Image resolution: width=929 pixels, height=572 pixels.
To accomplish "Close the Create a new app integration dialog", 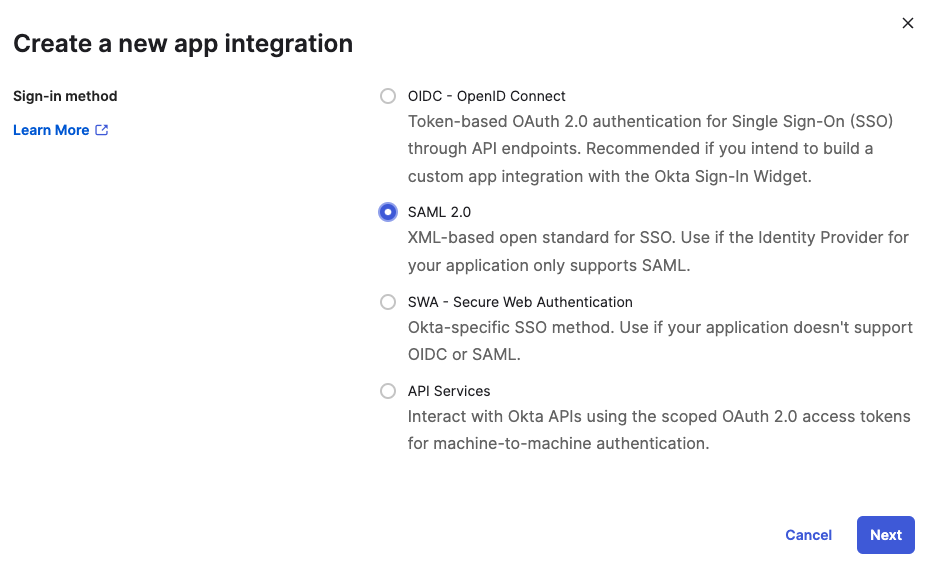I will point(908,23).
